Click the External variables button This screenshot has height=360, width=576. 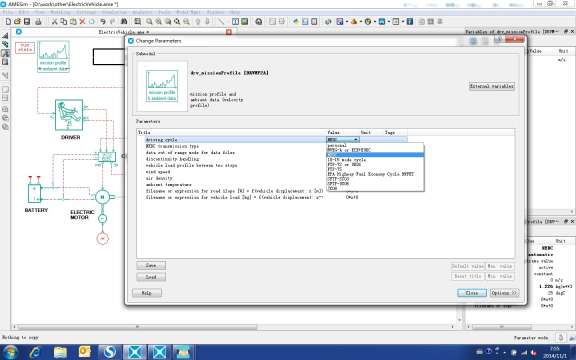click(x=492, y=86)
